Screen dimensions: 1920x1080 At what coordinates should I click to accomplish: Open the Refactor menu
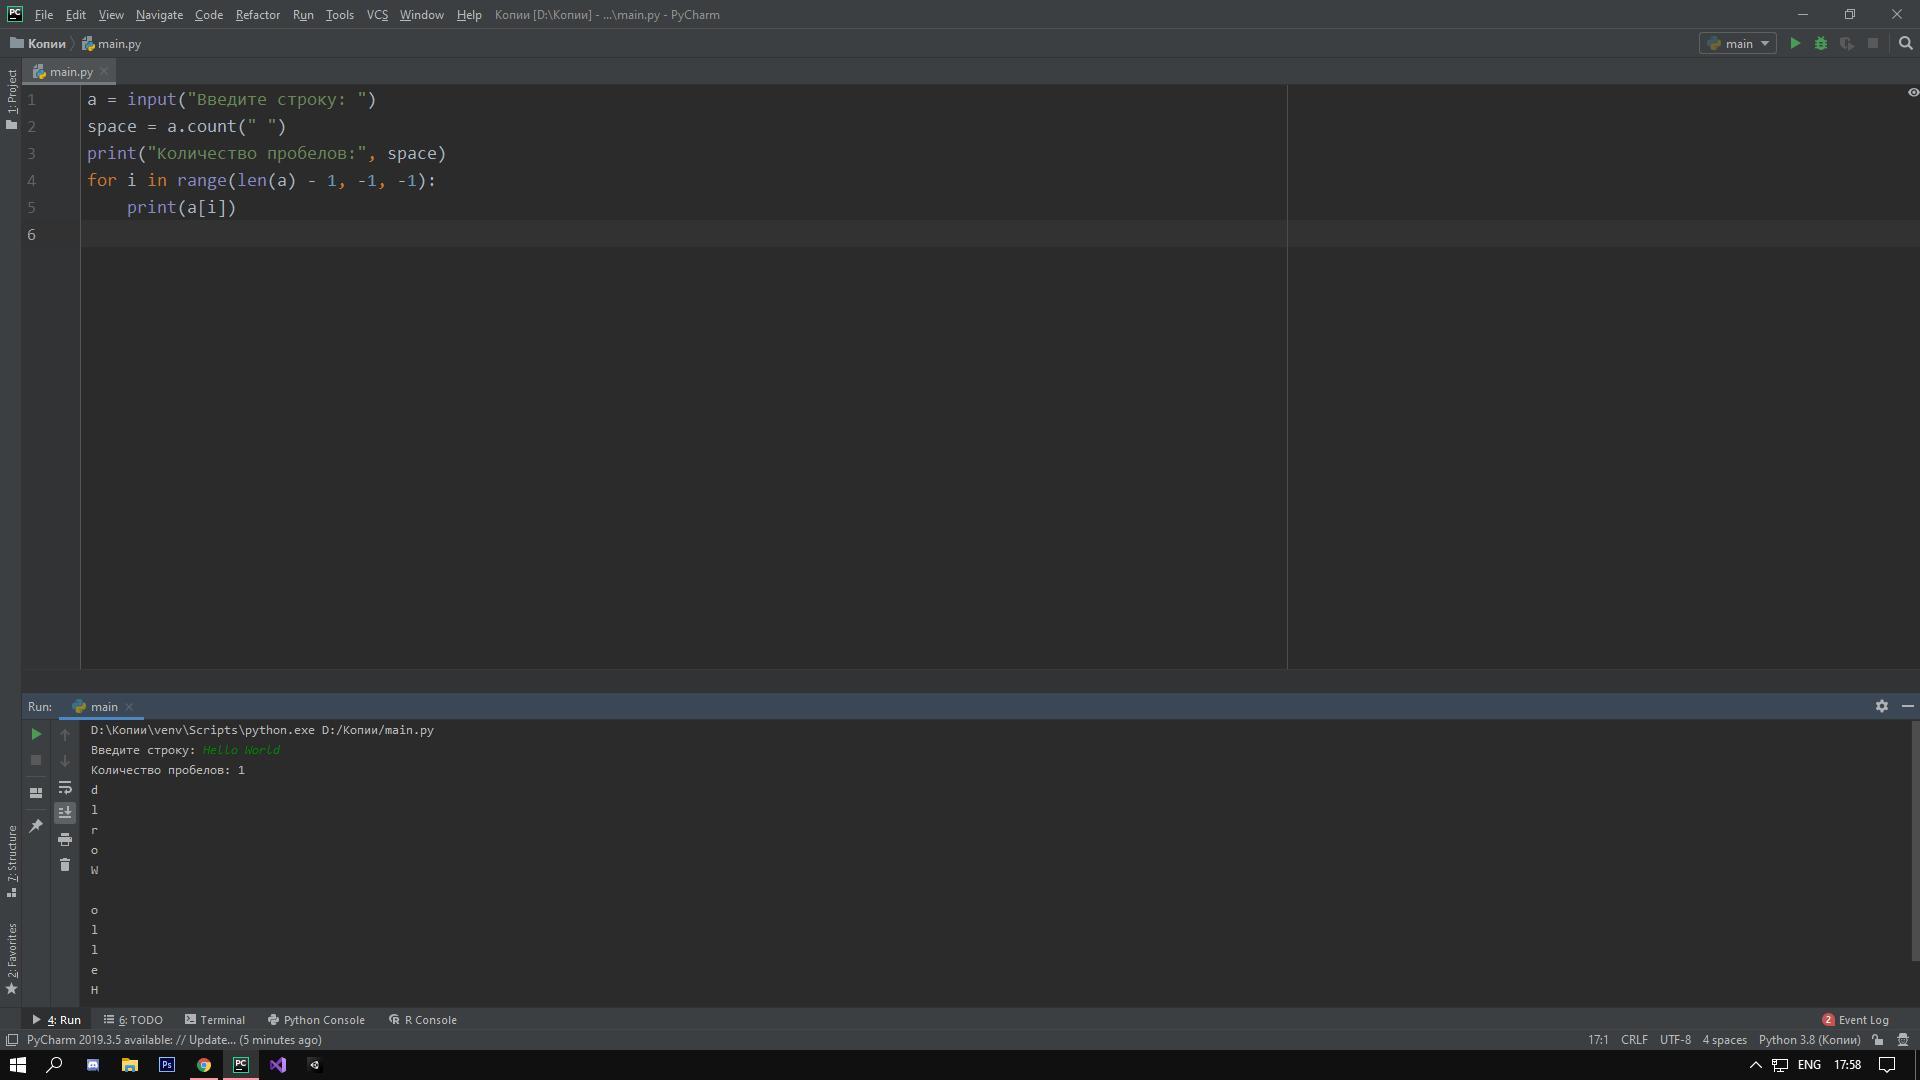coord(257,15)
